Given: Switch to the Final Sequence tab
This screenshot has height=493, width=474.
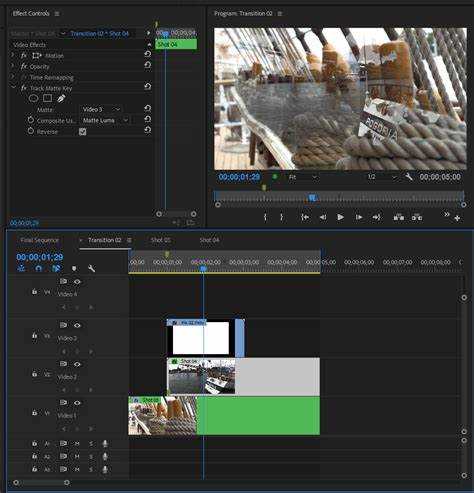Looking at the screenshot, I should pyautogui.click(x=39, y=240).
